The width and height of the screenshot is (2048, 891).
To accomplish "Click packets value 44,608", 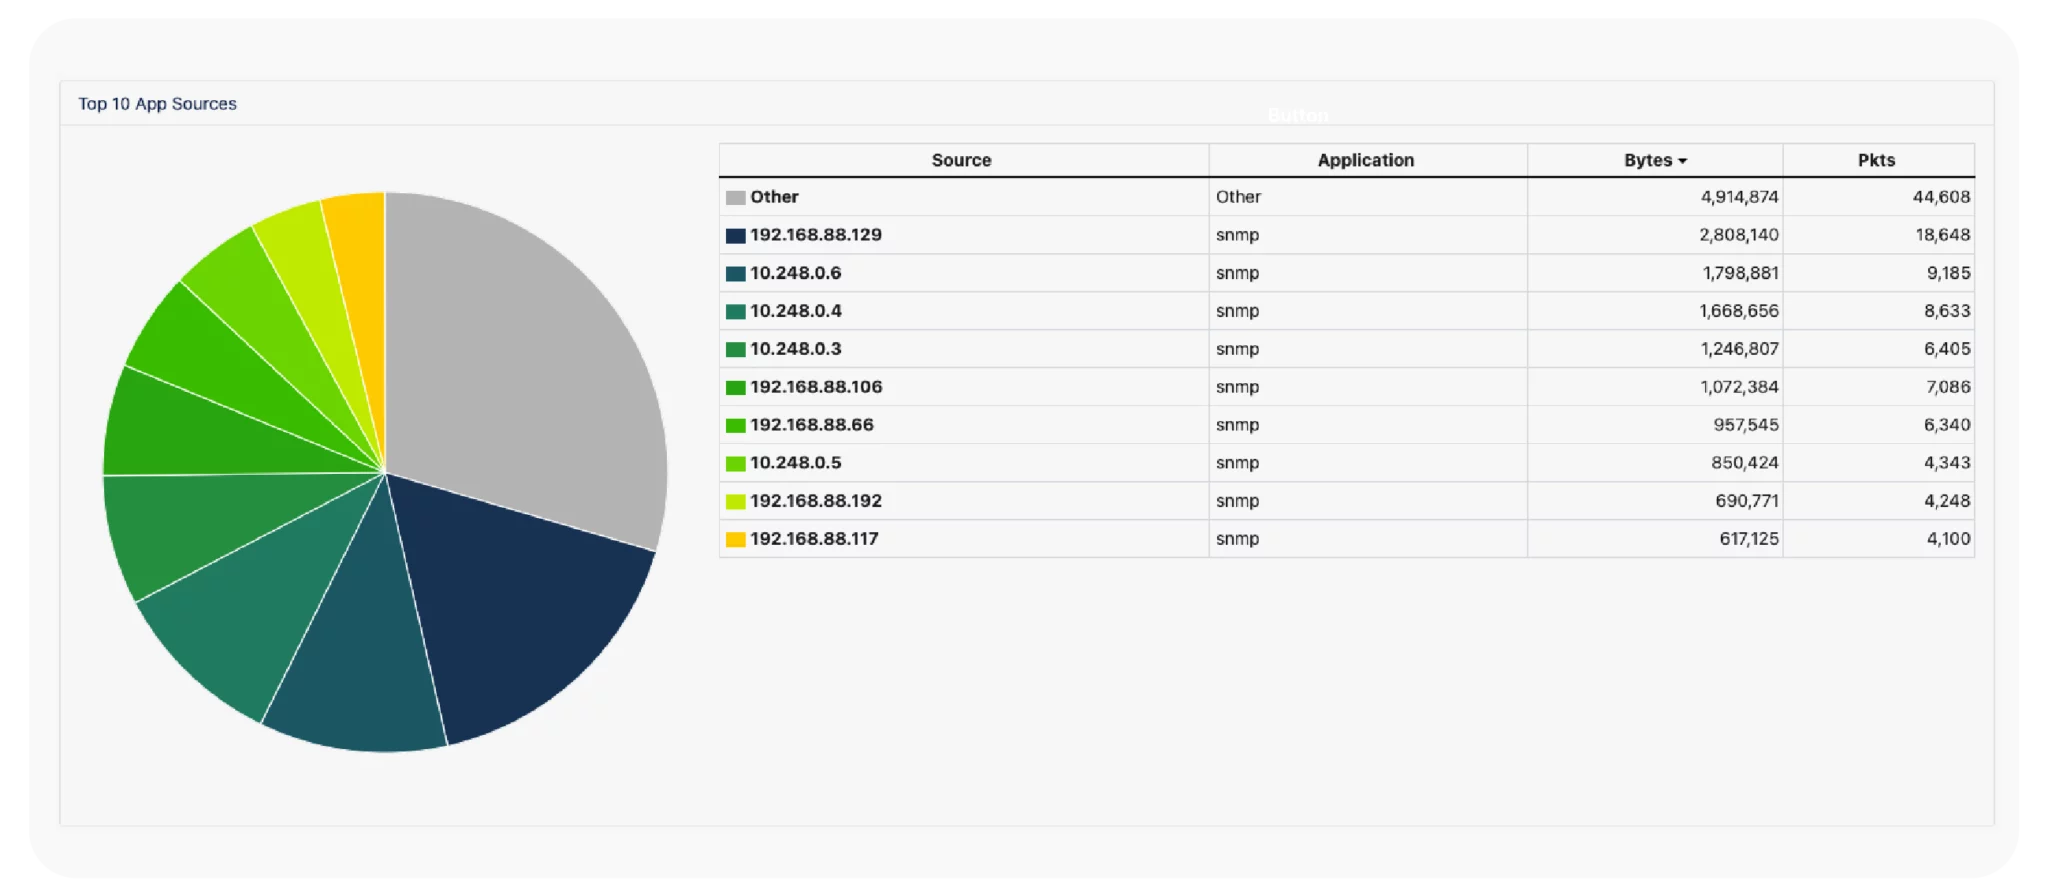I will point(1941,197).
